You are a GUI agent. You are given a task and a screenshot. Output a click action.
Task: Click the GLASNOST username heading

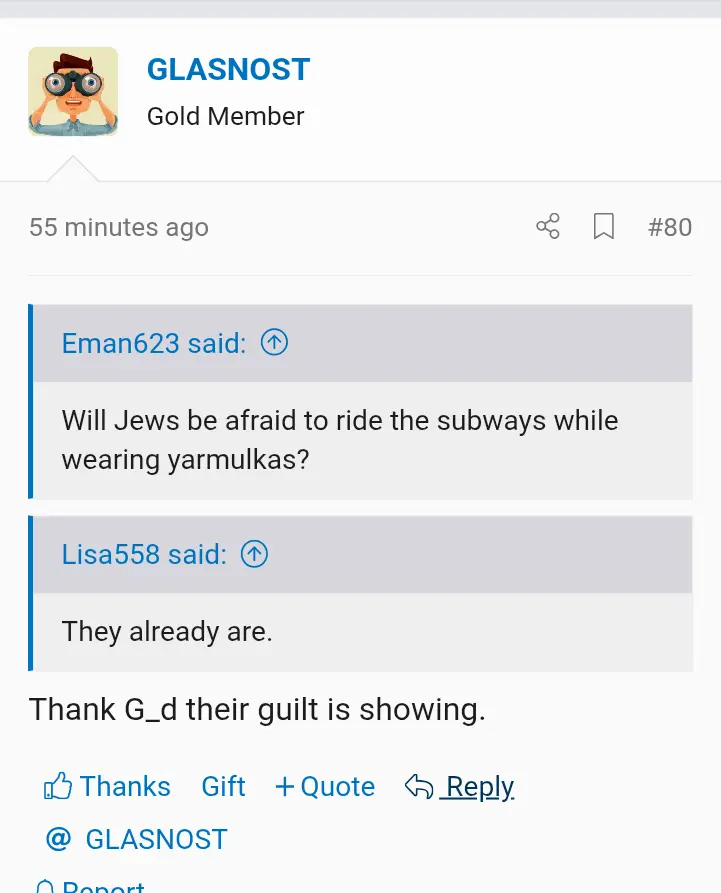pyautogui.click(x=228, y=69)
